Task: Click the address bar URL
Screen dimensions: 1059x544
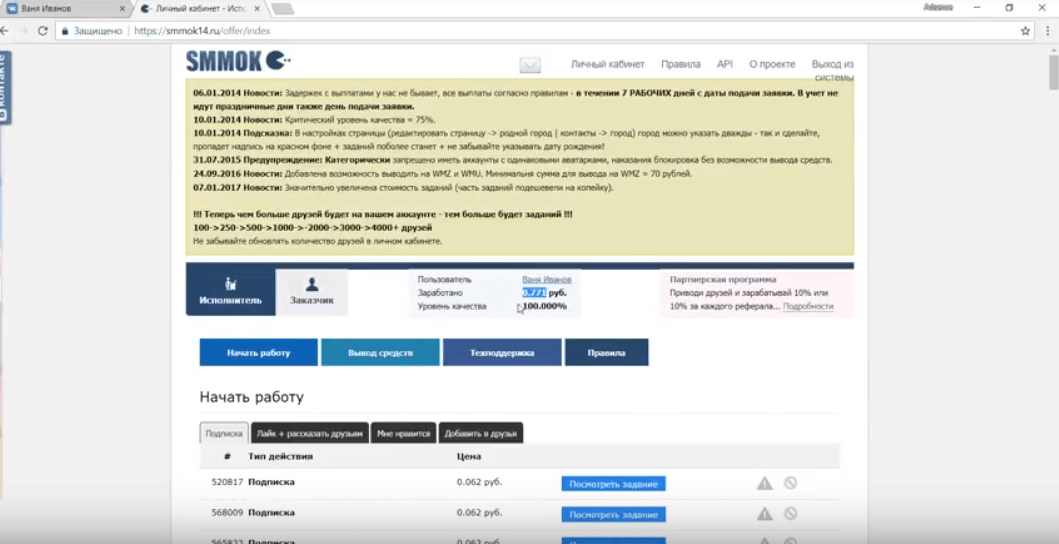Action: pos(203,31)
